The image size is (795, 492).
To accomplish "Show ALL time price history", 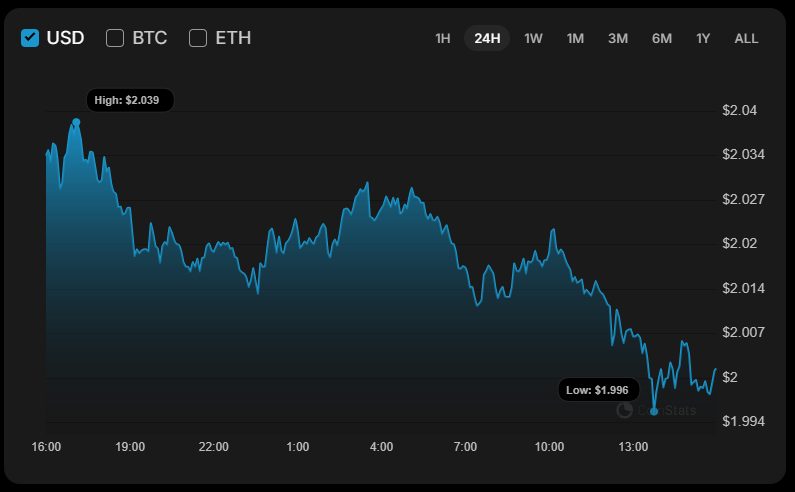I will tap(746, 38).
